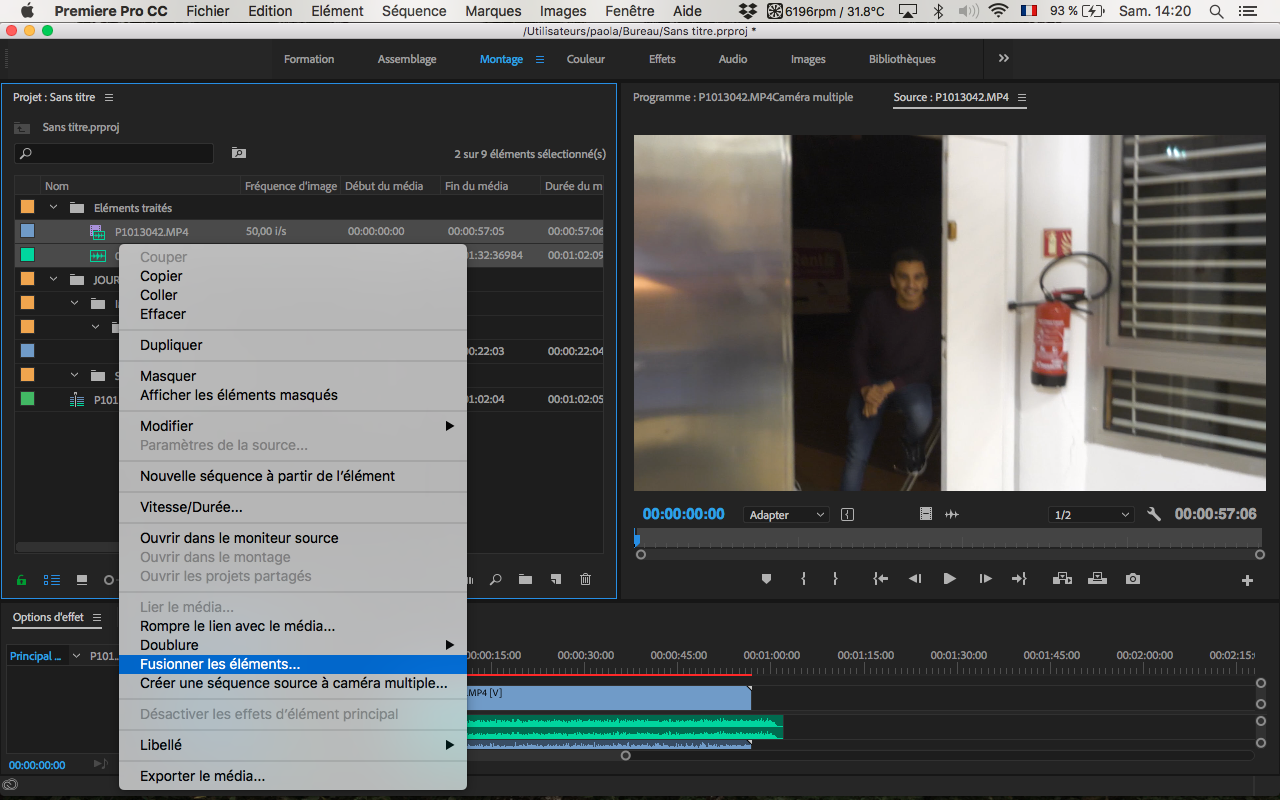1280x800 pixels.
Task: Choose Exporter le média… option
Action: (293, 776)
